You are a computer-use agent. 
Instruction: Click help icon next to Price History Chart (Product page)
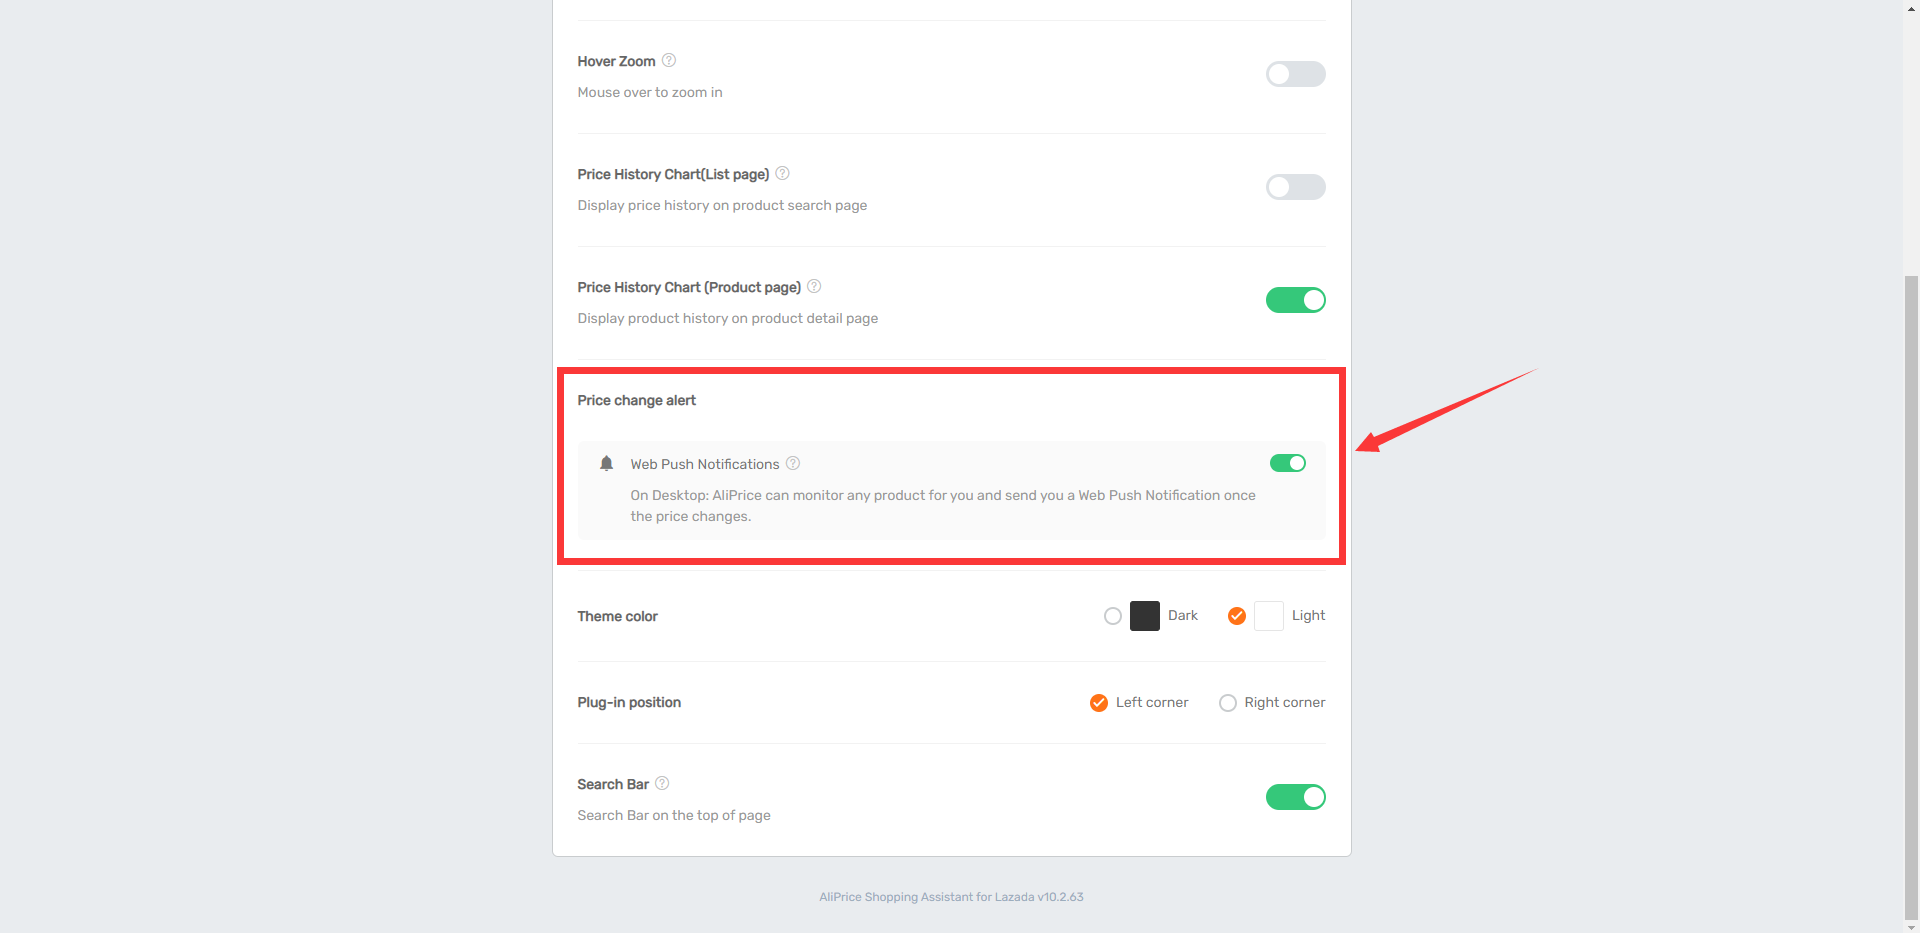(x=814, y=286)
